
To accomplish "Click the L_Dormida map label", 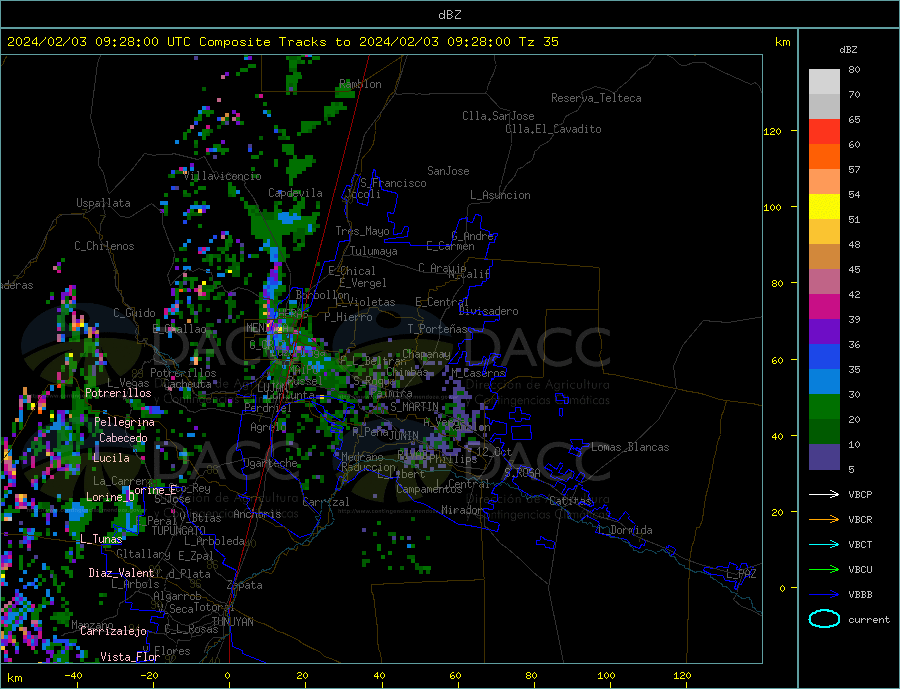I will [625, 530].
